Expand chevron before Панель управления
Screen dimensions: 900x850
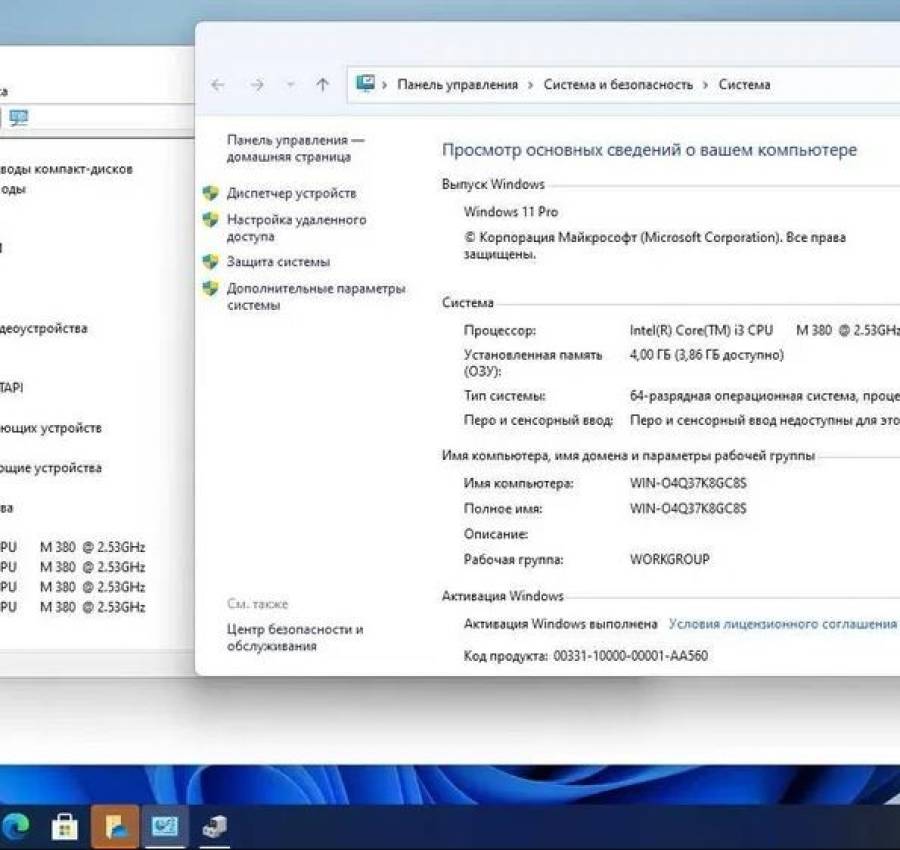pos(385,85)
